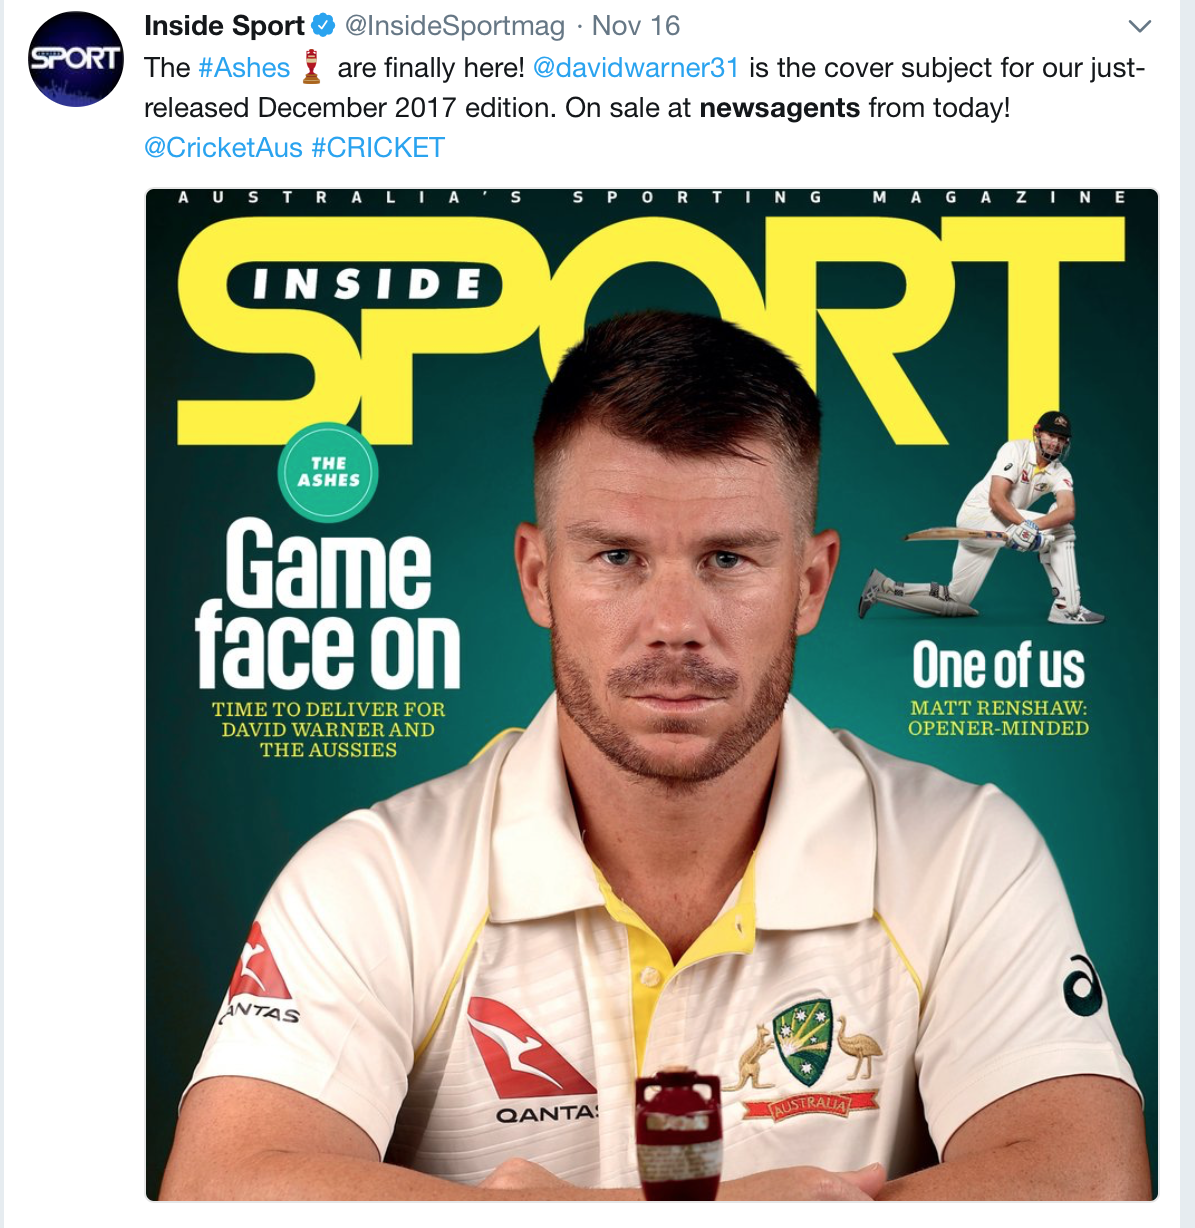Open the @InsideSportmag handle

[x=454, y=26]
